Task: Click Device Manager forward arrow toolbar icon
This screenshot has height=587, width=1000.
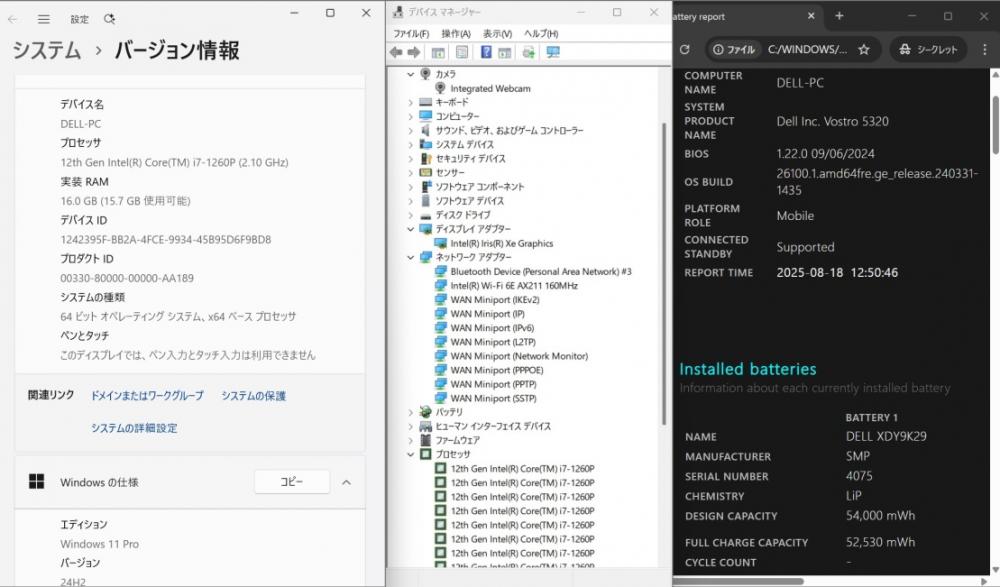Action: pos(414,52)
